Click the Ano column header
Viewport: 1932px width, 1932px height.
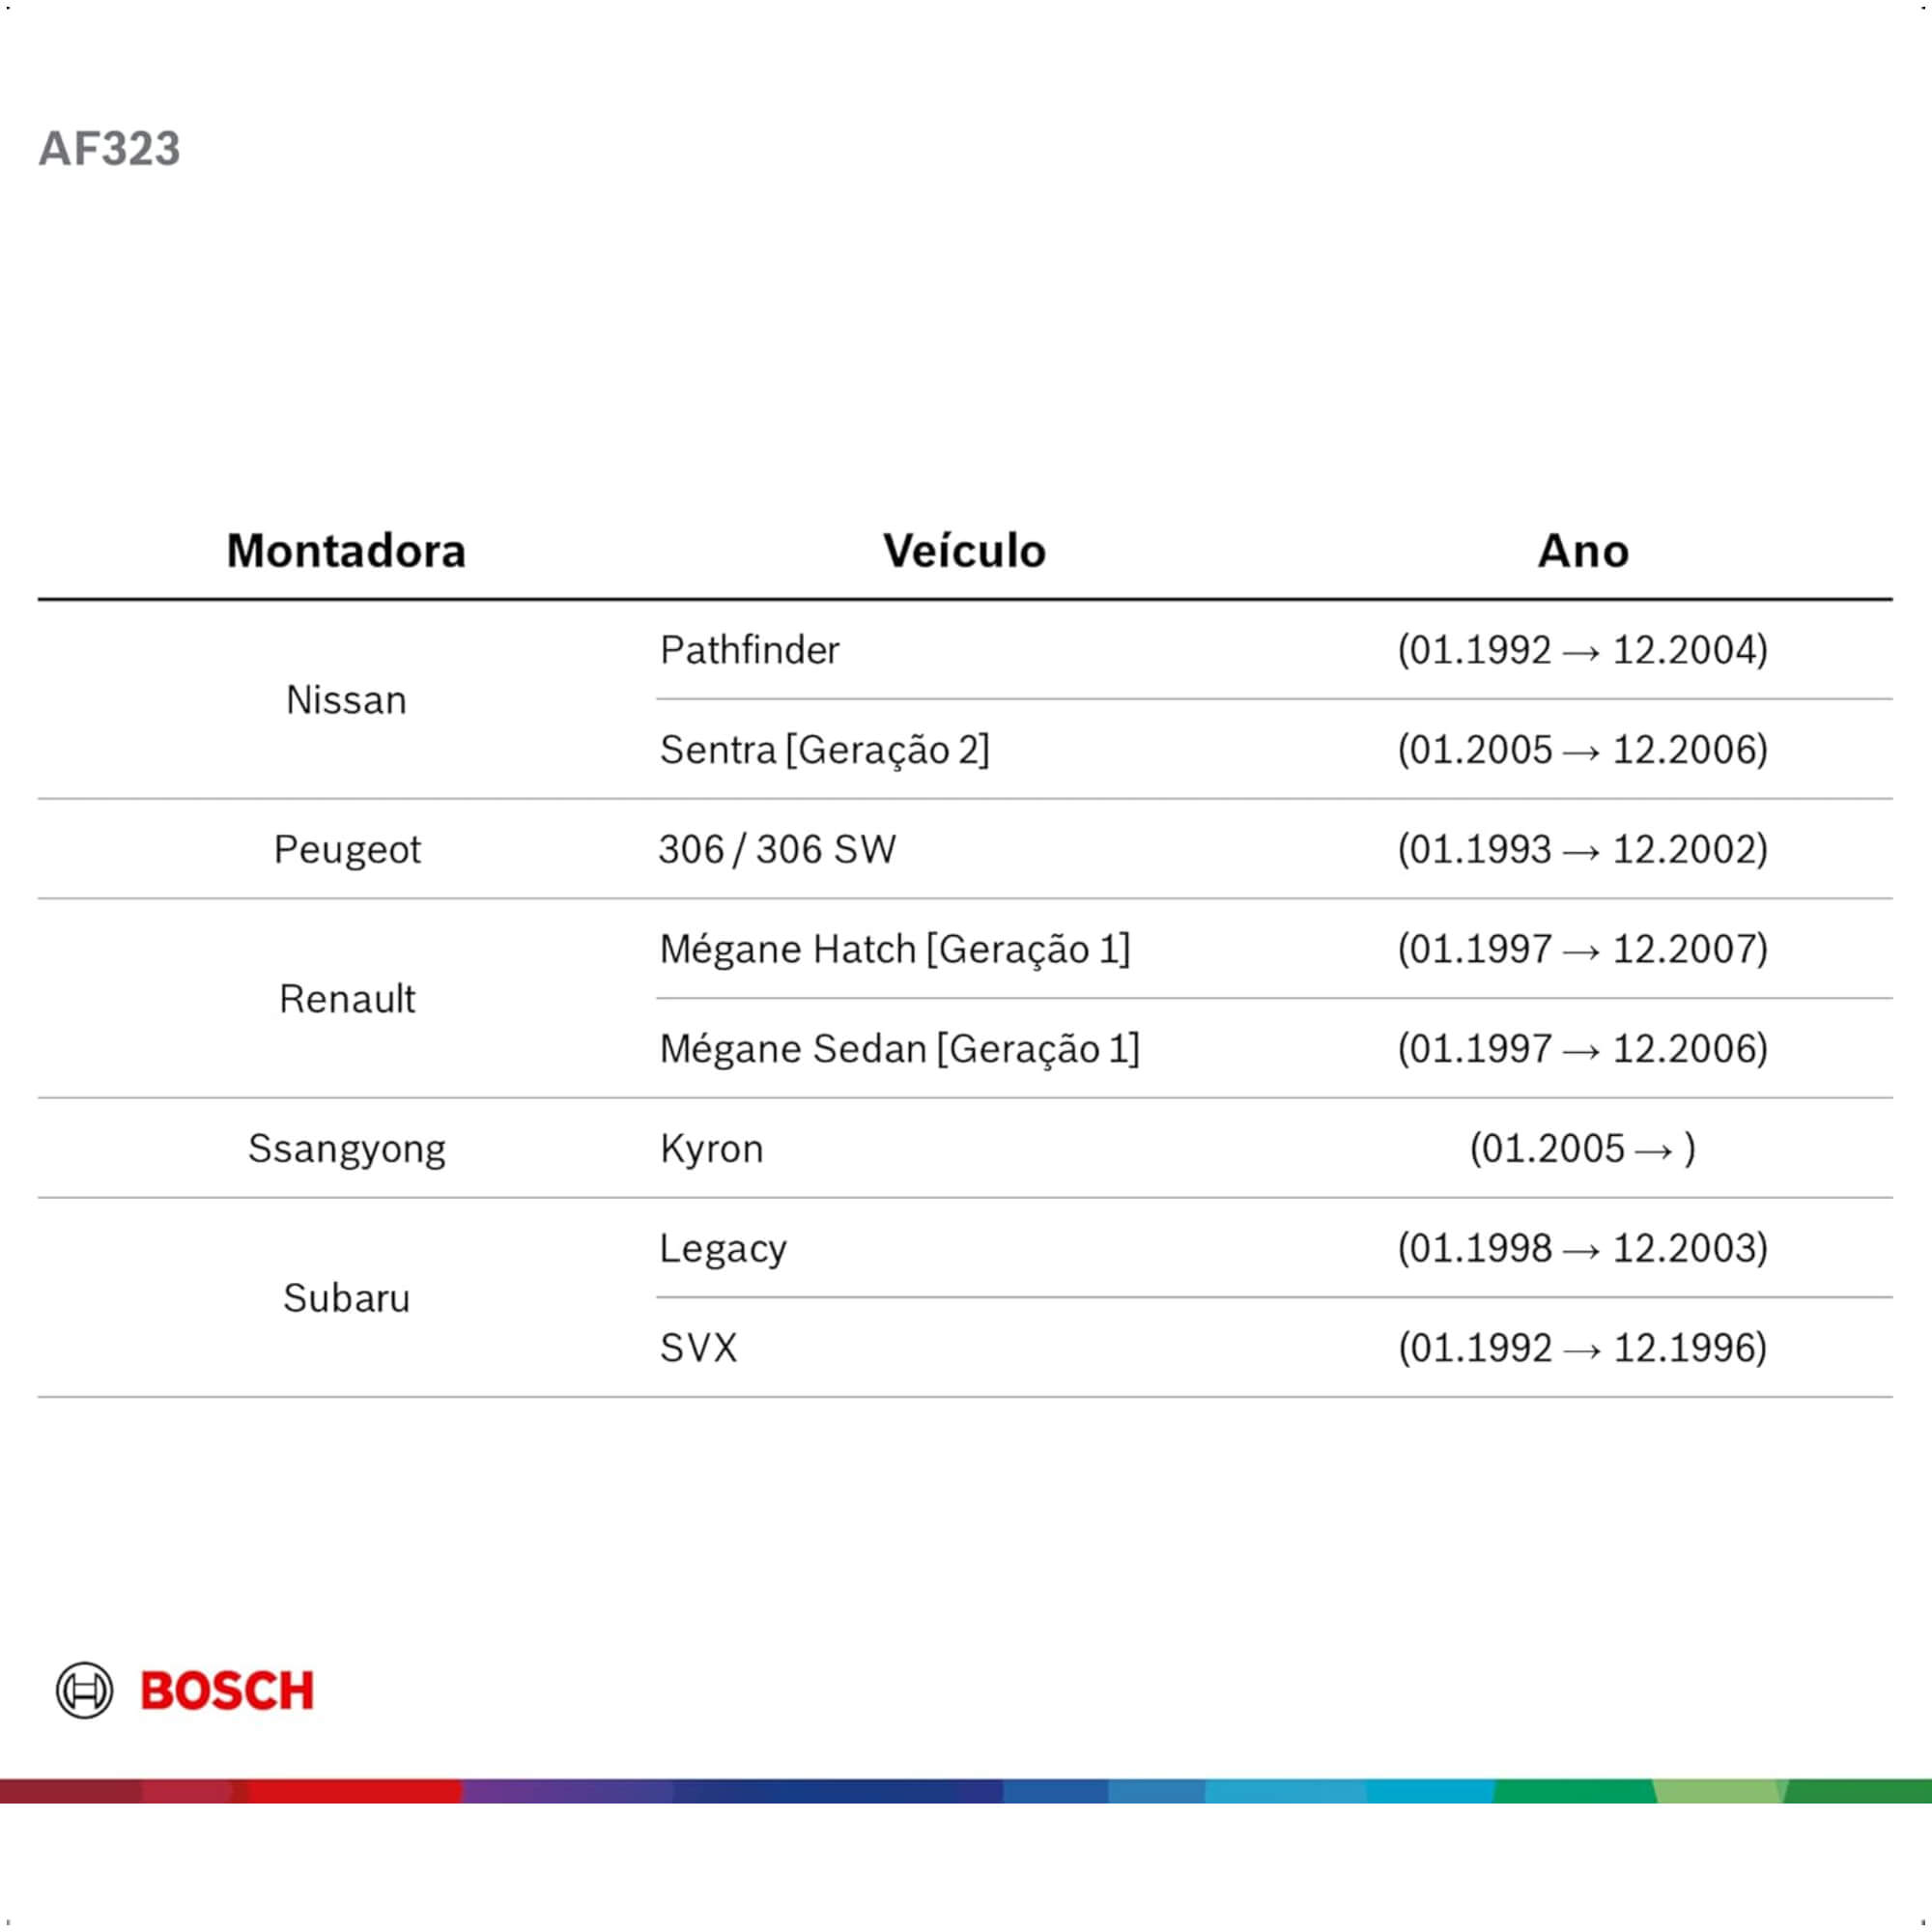pos(1583,551)
